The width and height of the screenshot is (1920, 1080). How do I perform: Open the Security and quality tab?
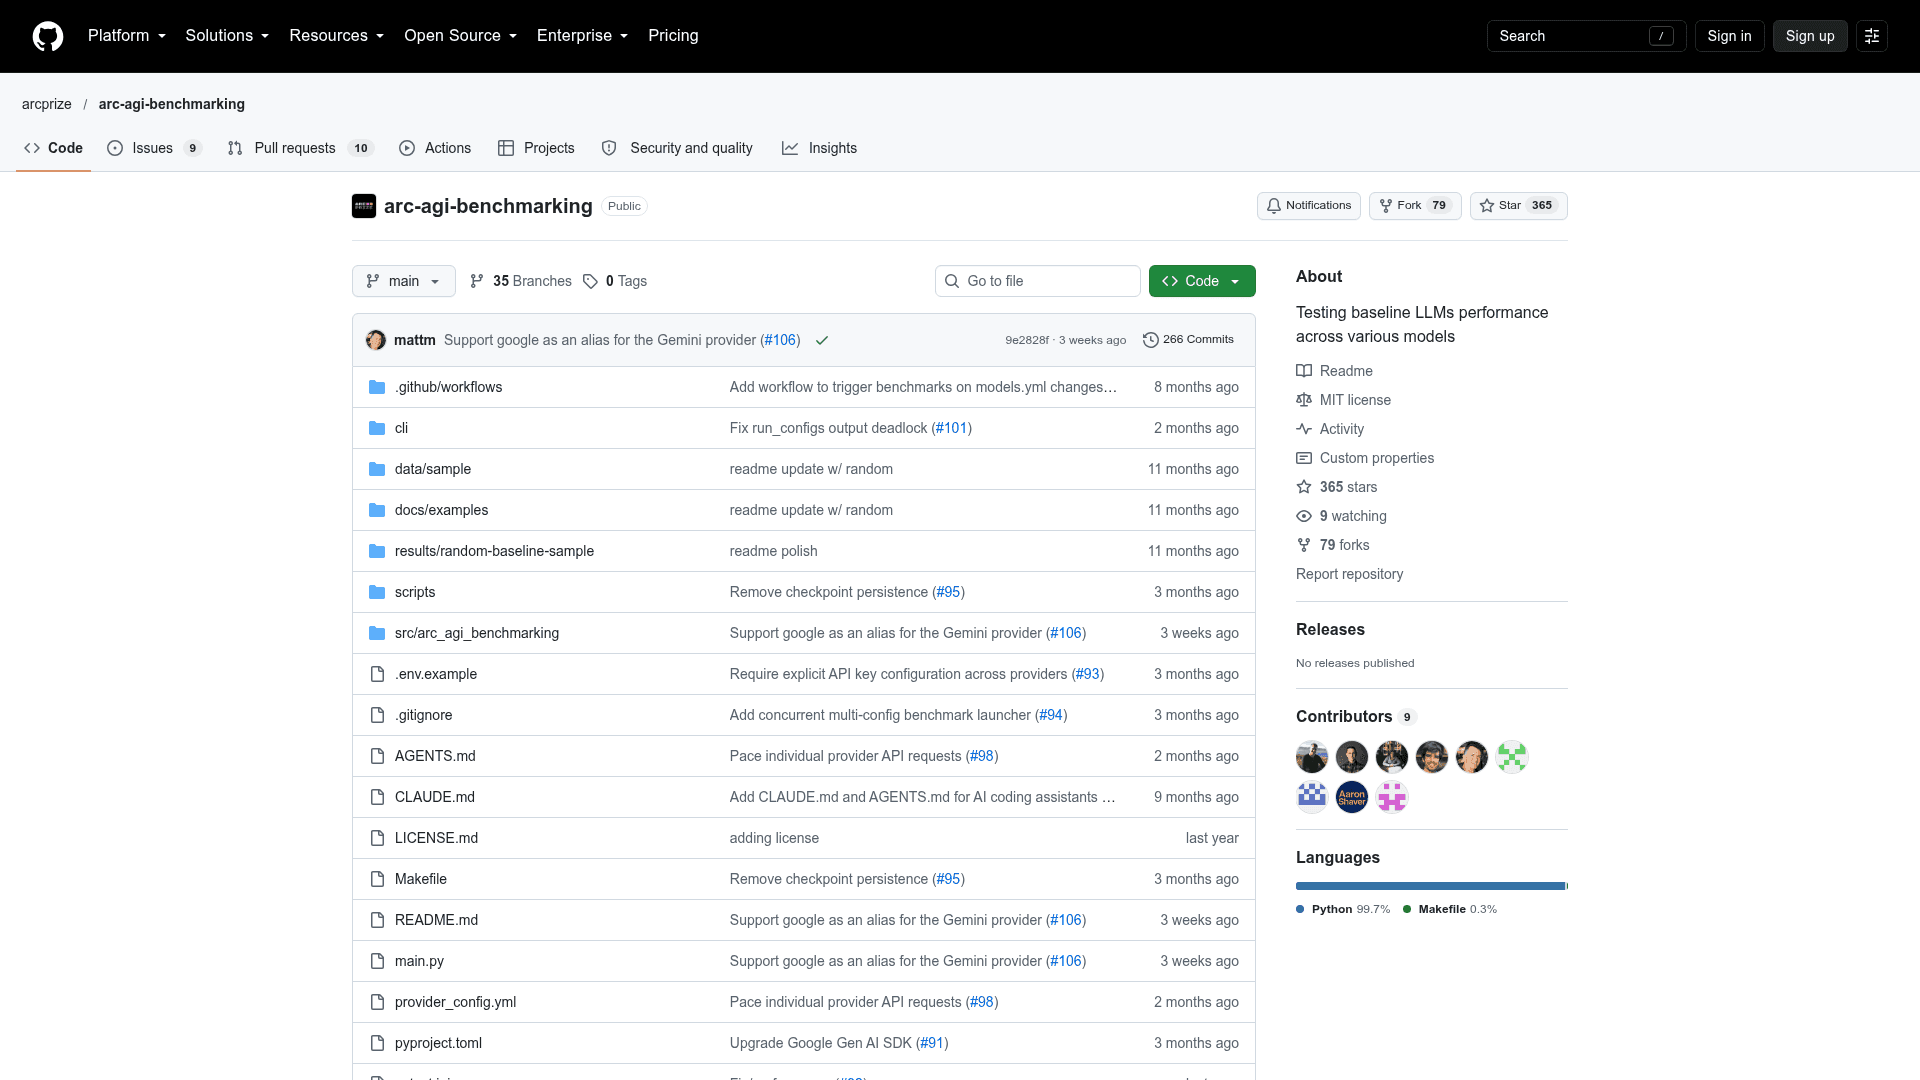point(677,148)
